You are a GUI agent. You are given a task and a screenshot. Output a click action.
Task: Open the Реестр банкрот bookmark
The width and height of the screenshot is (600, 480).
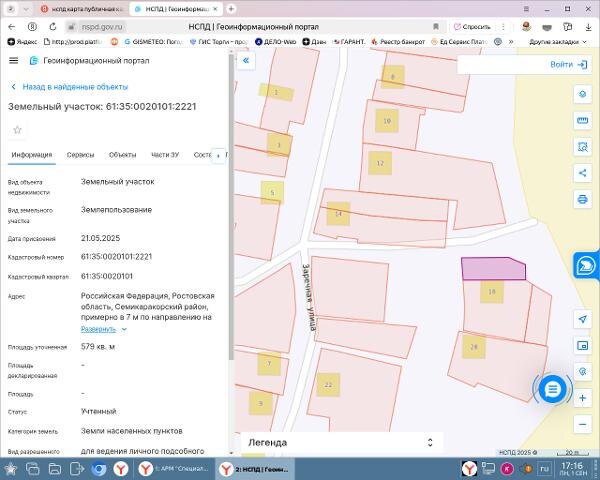(x=398, y=42)
